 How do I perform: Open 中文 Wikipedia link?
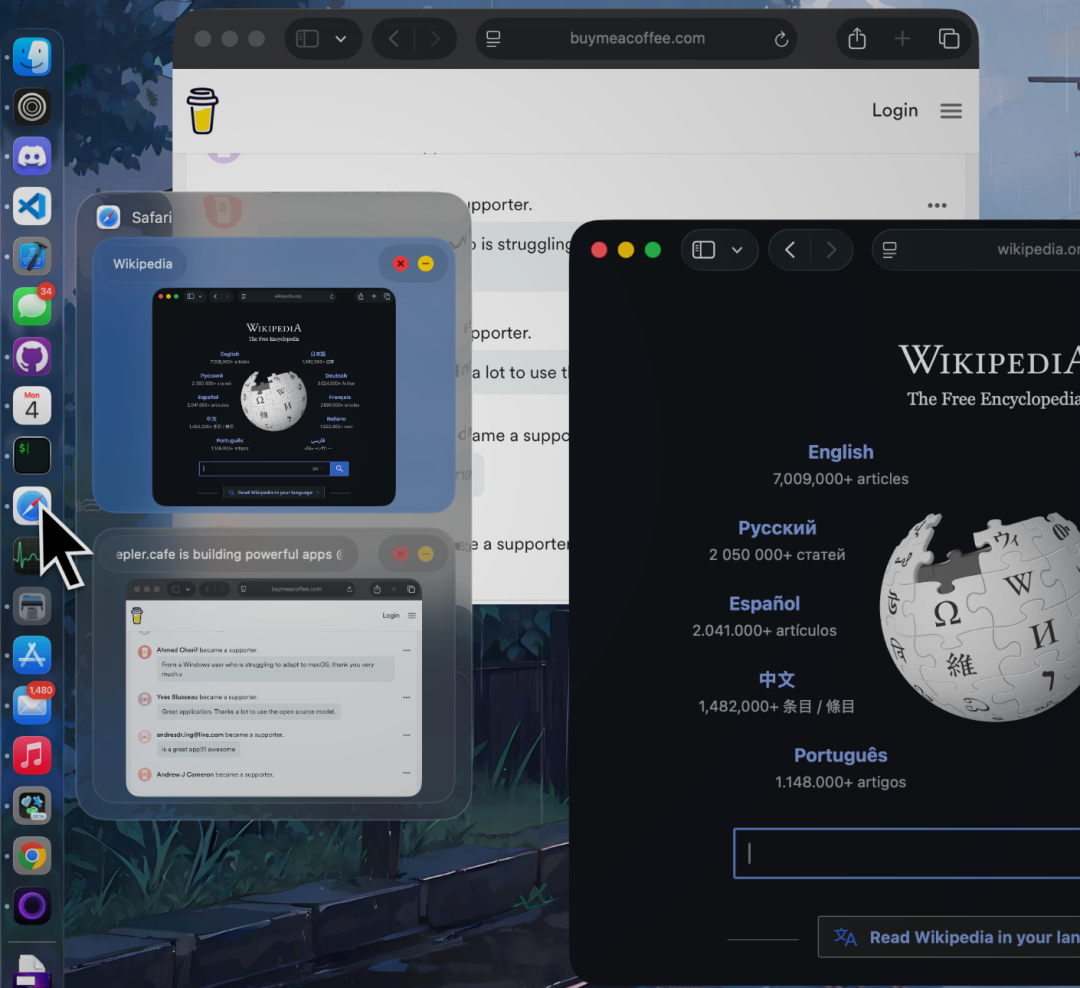tap(776, 679)
